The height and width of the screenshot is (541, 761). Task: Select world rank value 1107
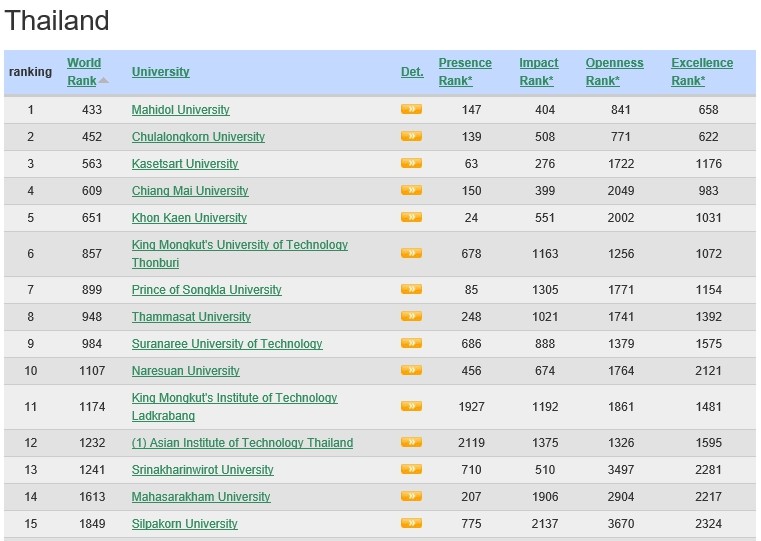(x=92, y=371)
